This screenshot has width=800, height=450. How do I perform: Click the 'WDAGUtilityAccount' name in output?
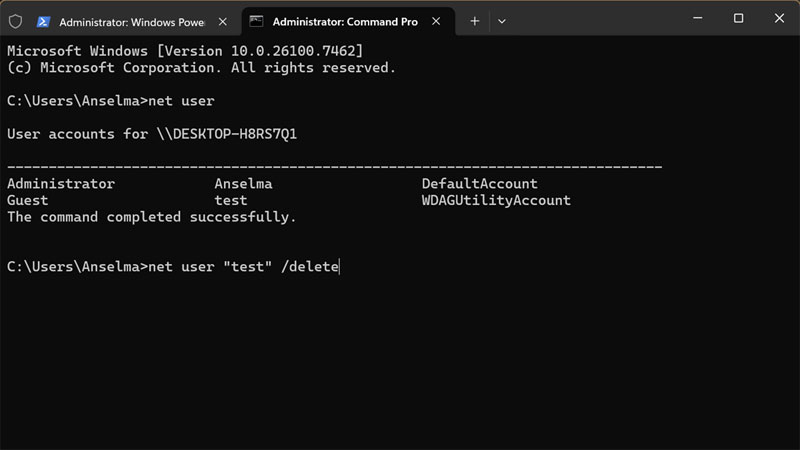coord(496,200)
